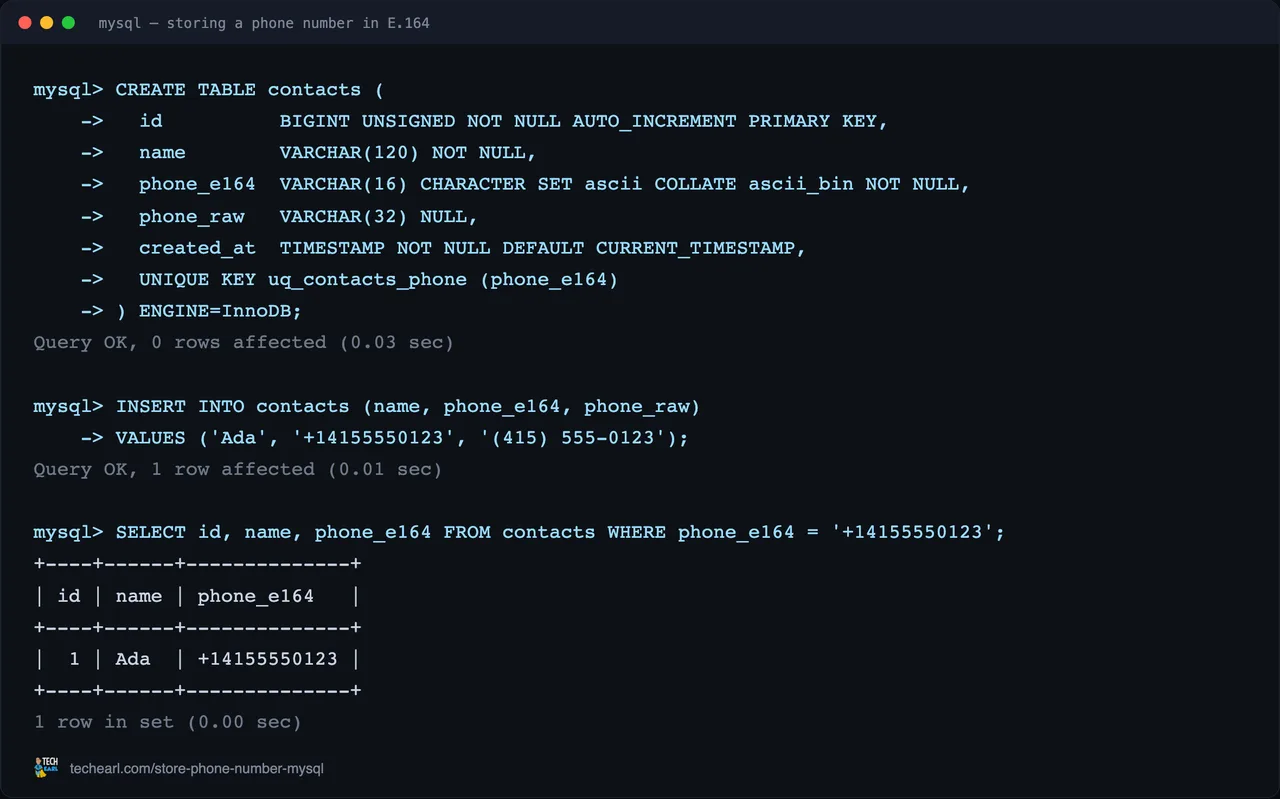Screen dimensions: 1280x799
Task: Click the 'name' column header in result table
Action: point(139,596)
